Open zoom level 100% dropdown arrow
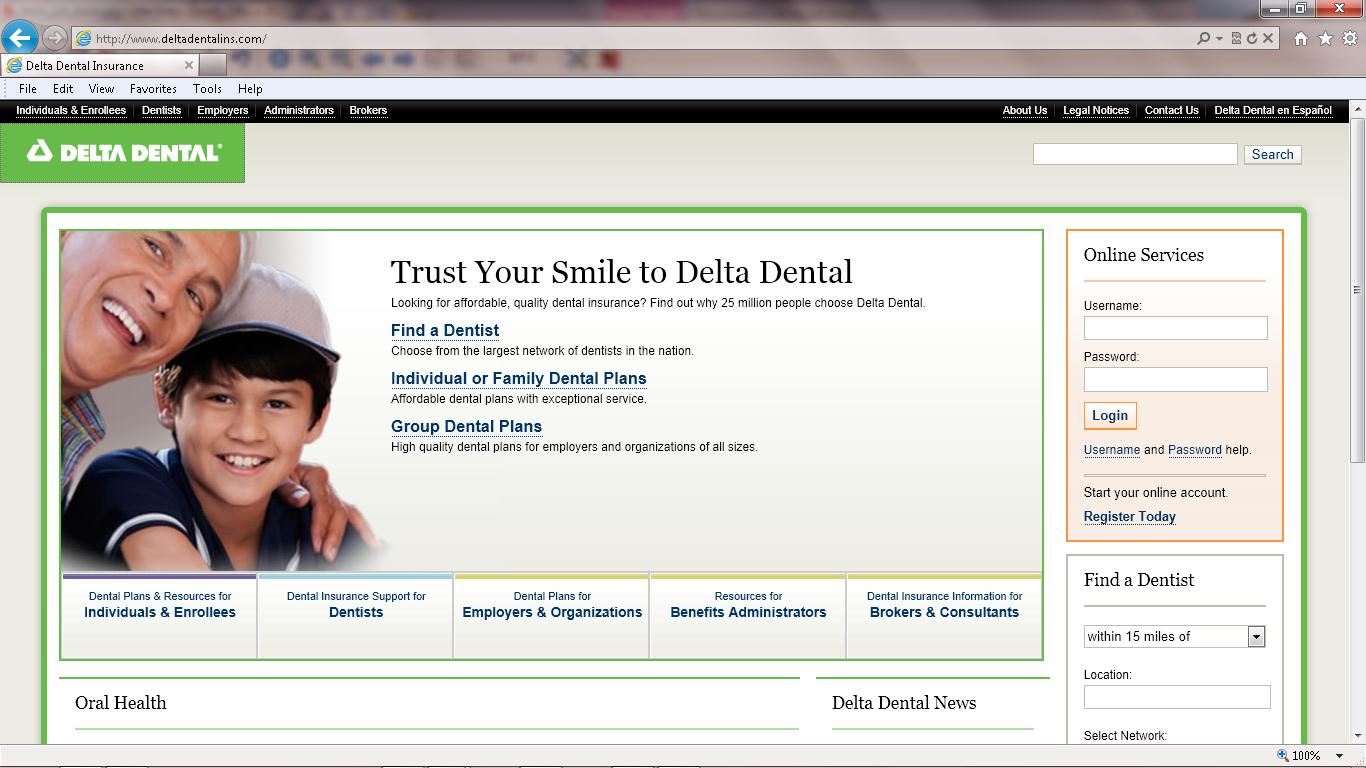Viewport: 1366px width, 768px height. (x=1339, y=756)
